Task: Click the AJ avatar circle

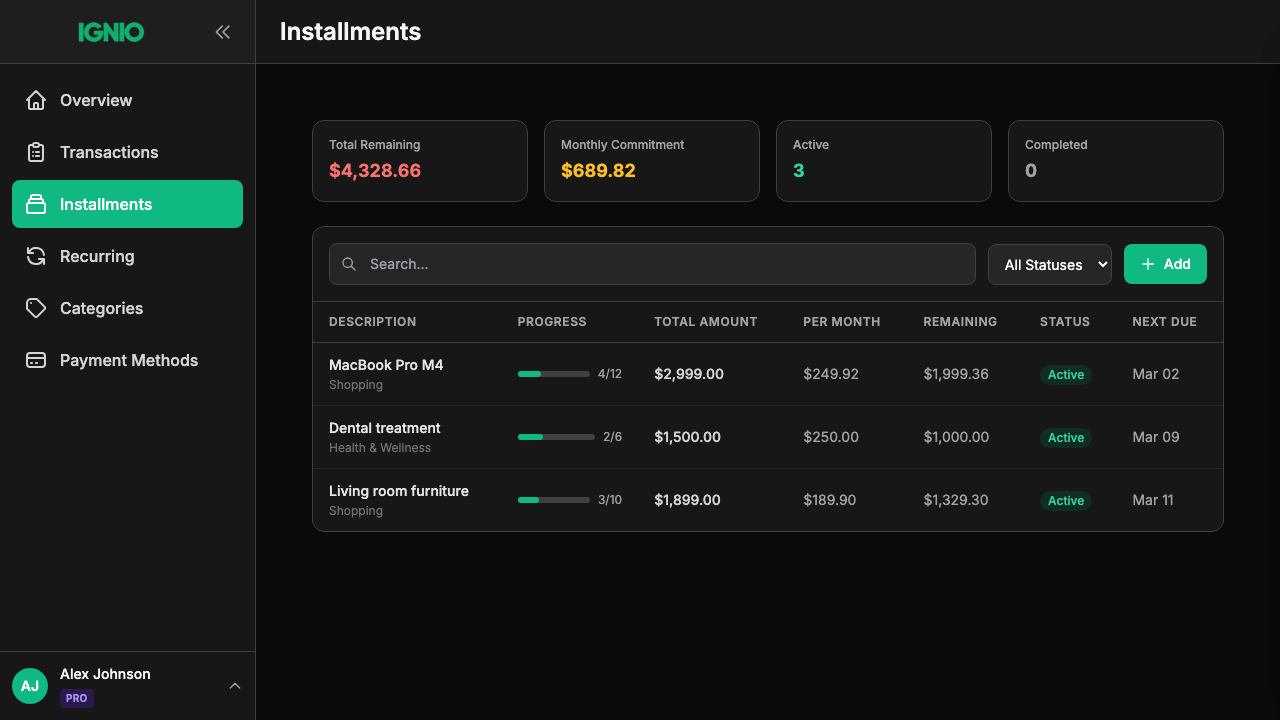Action: (30, 686)
